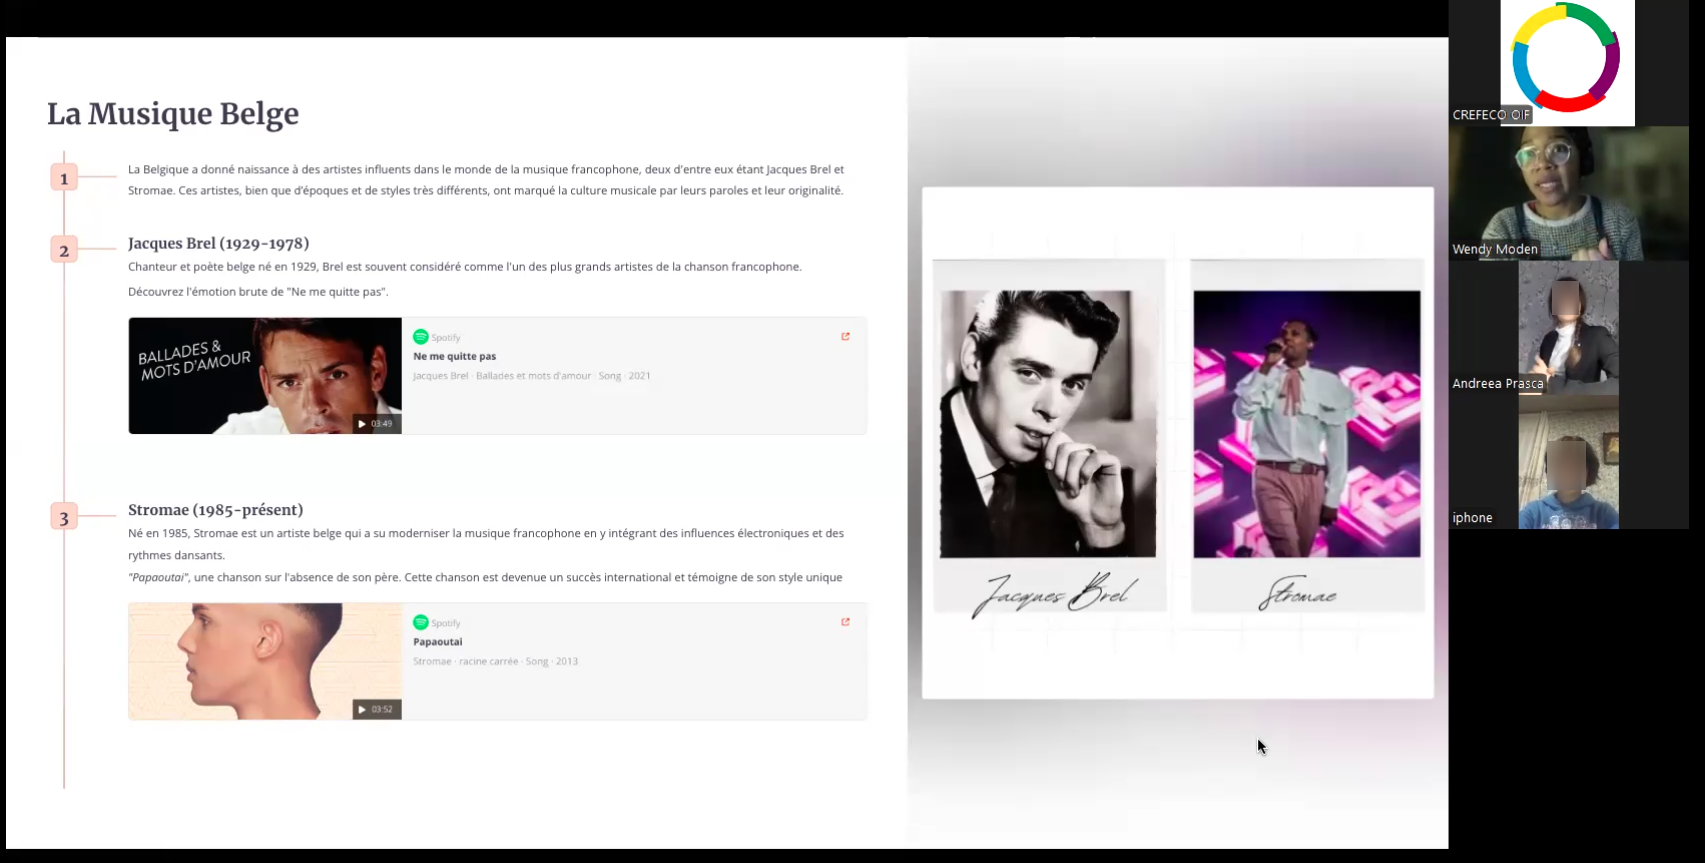Click the Spotify logo on the Papaoutai card
Viewport: 1705px width, 863px height.
pos(421,622)
